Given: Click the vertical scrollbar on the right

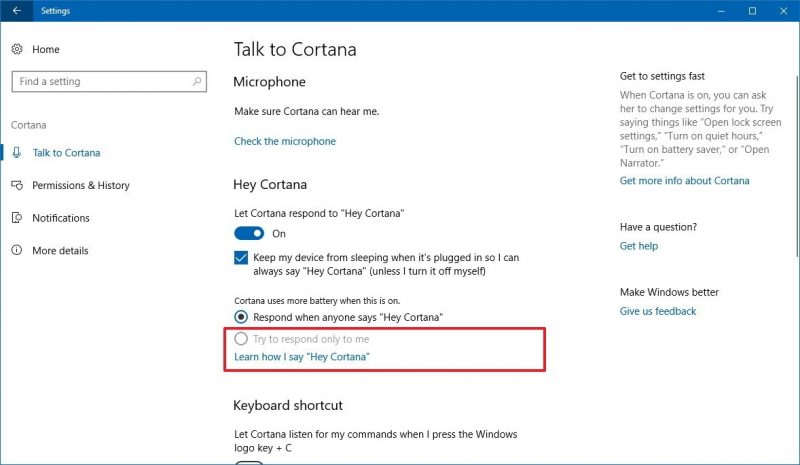Looking at the screenshot, I should 796,166.
